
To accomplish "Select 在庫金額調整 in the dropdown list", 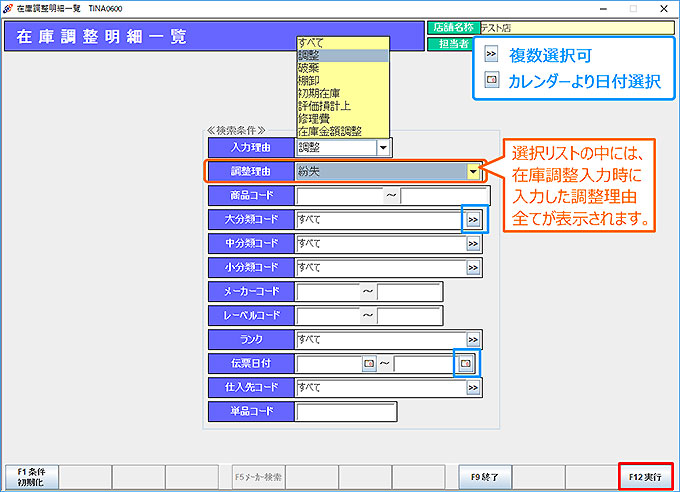I will pos(343,131).
